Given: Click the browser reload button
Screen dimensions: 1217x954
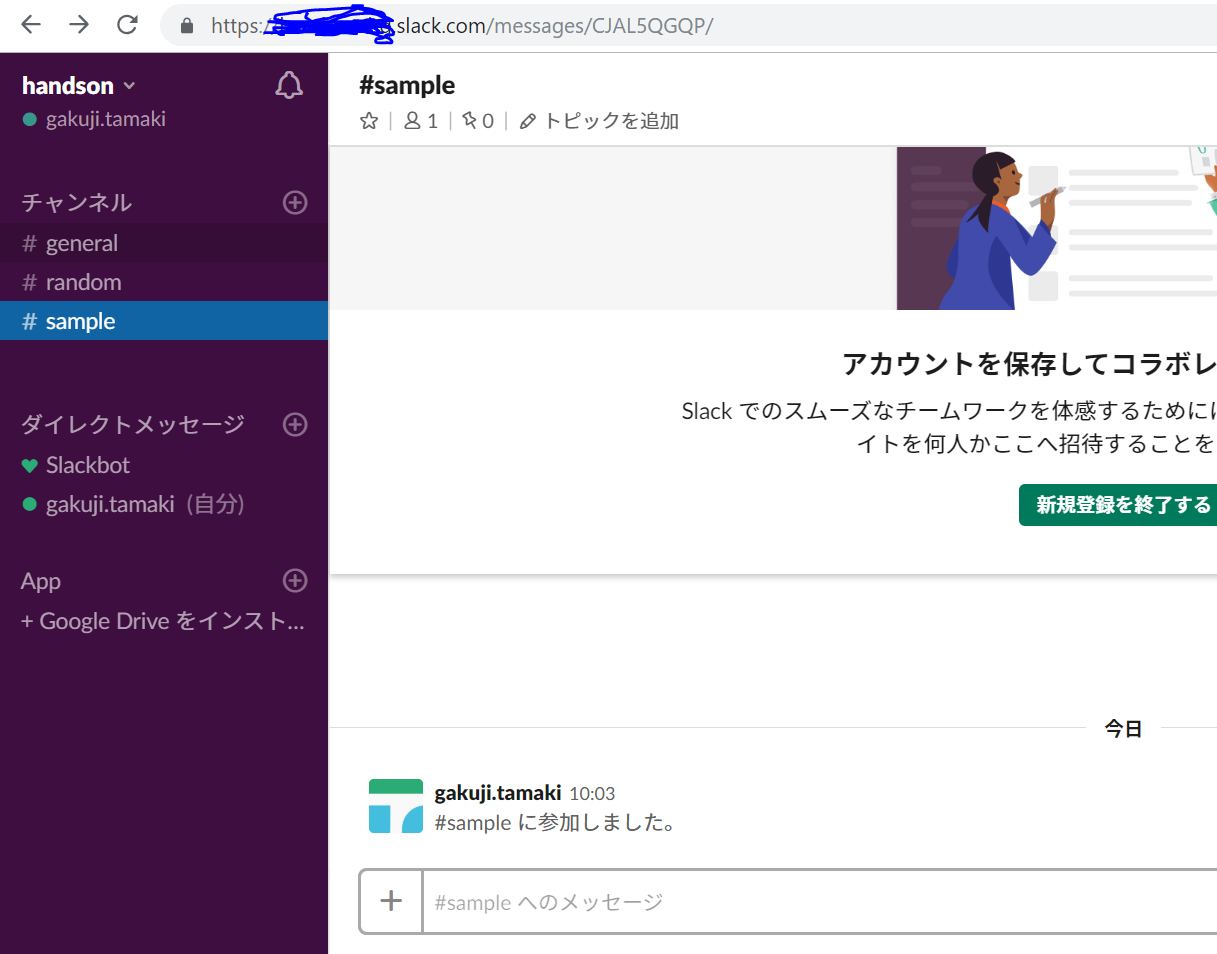Looking at the screenshot, I should tap(127, 25).
